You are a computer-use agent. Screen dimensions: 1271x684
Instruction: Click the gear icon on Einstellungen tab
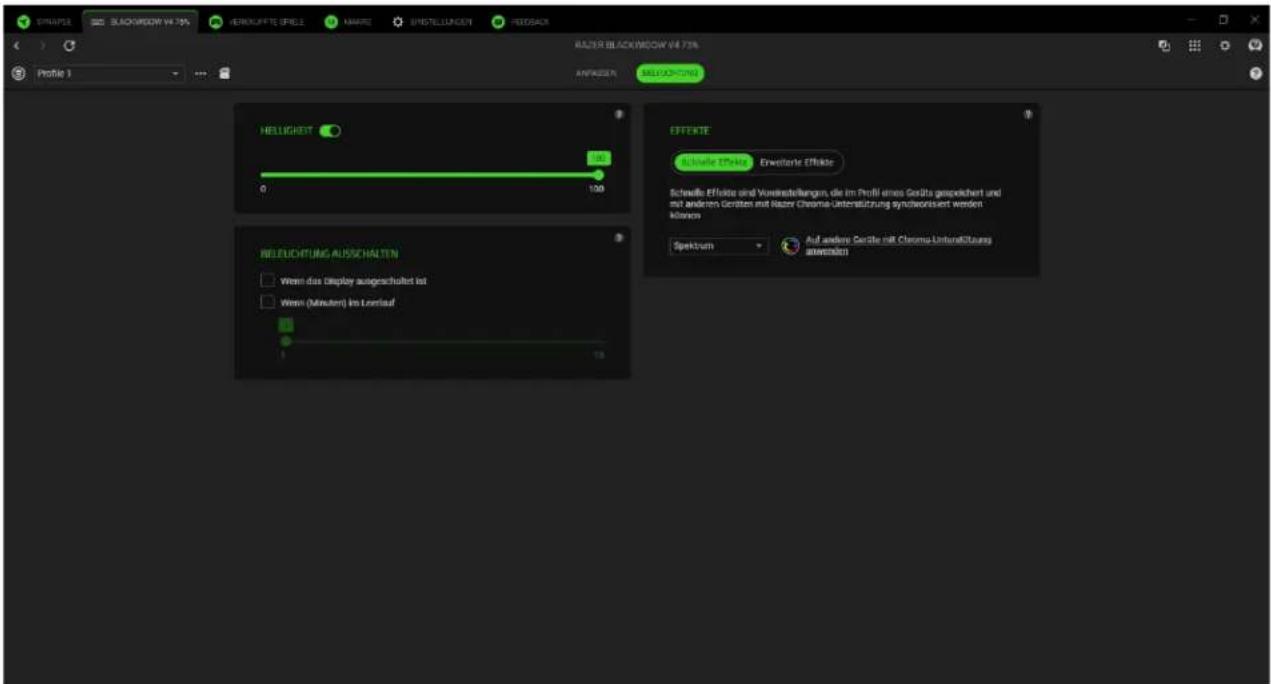398,21
